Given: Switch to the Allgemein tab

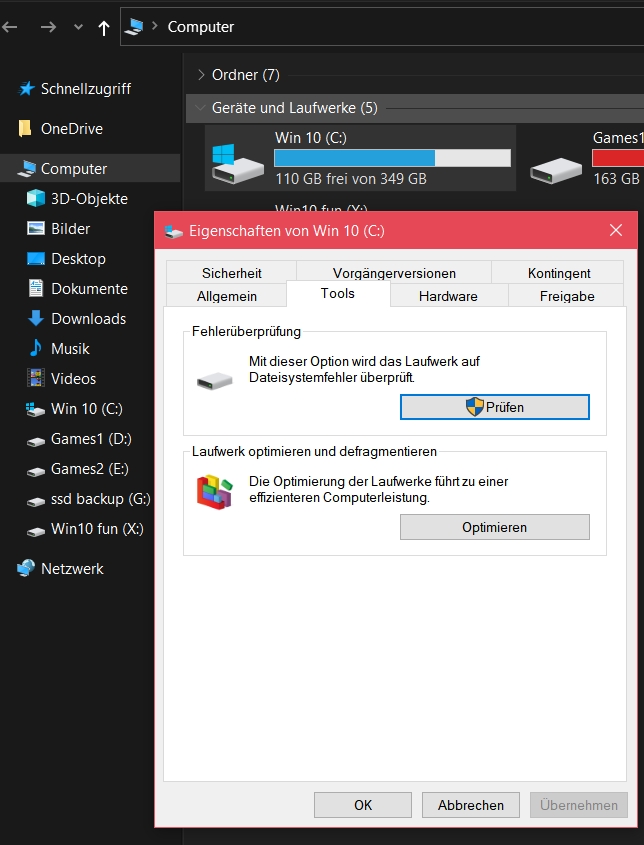Looking at the screenshot, I should coord(227,296).
